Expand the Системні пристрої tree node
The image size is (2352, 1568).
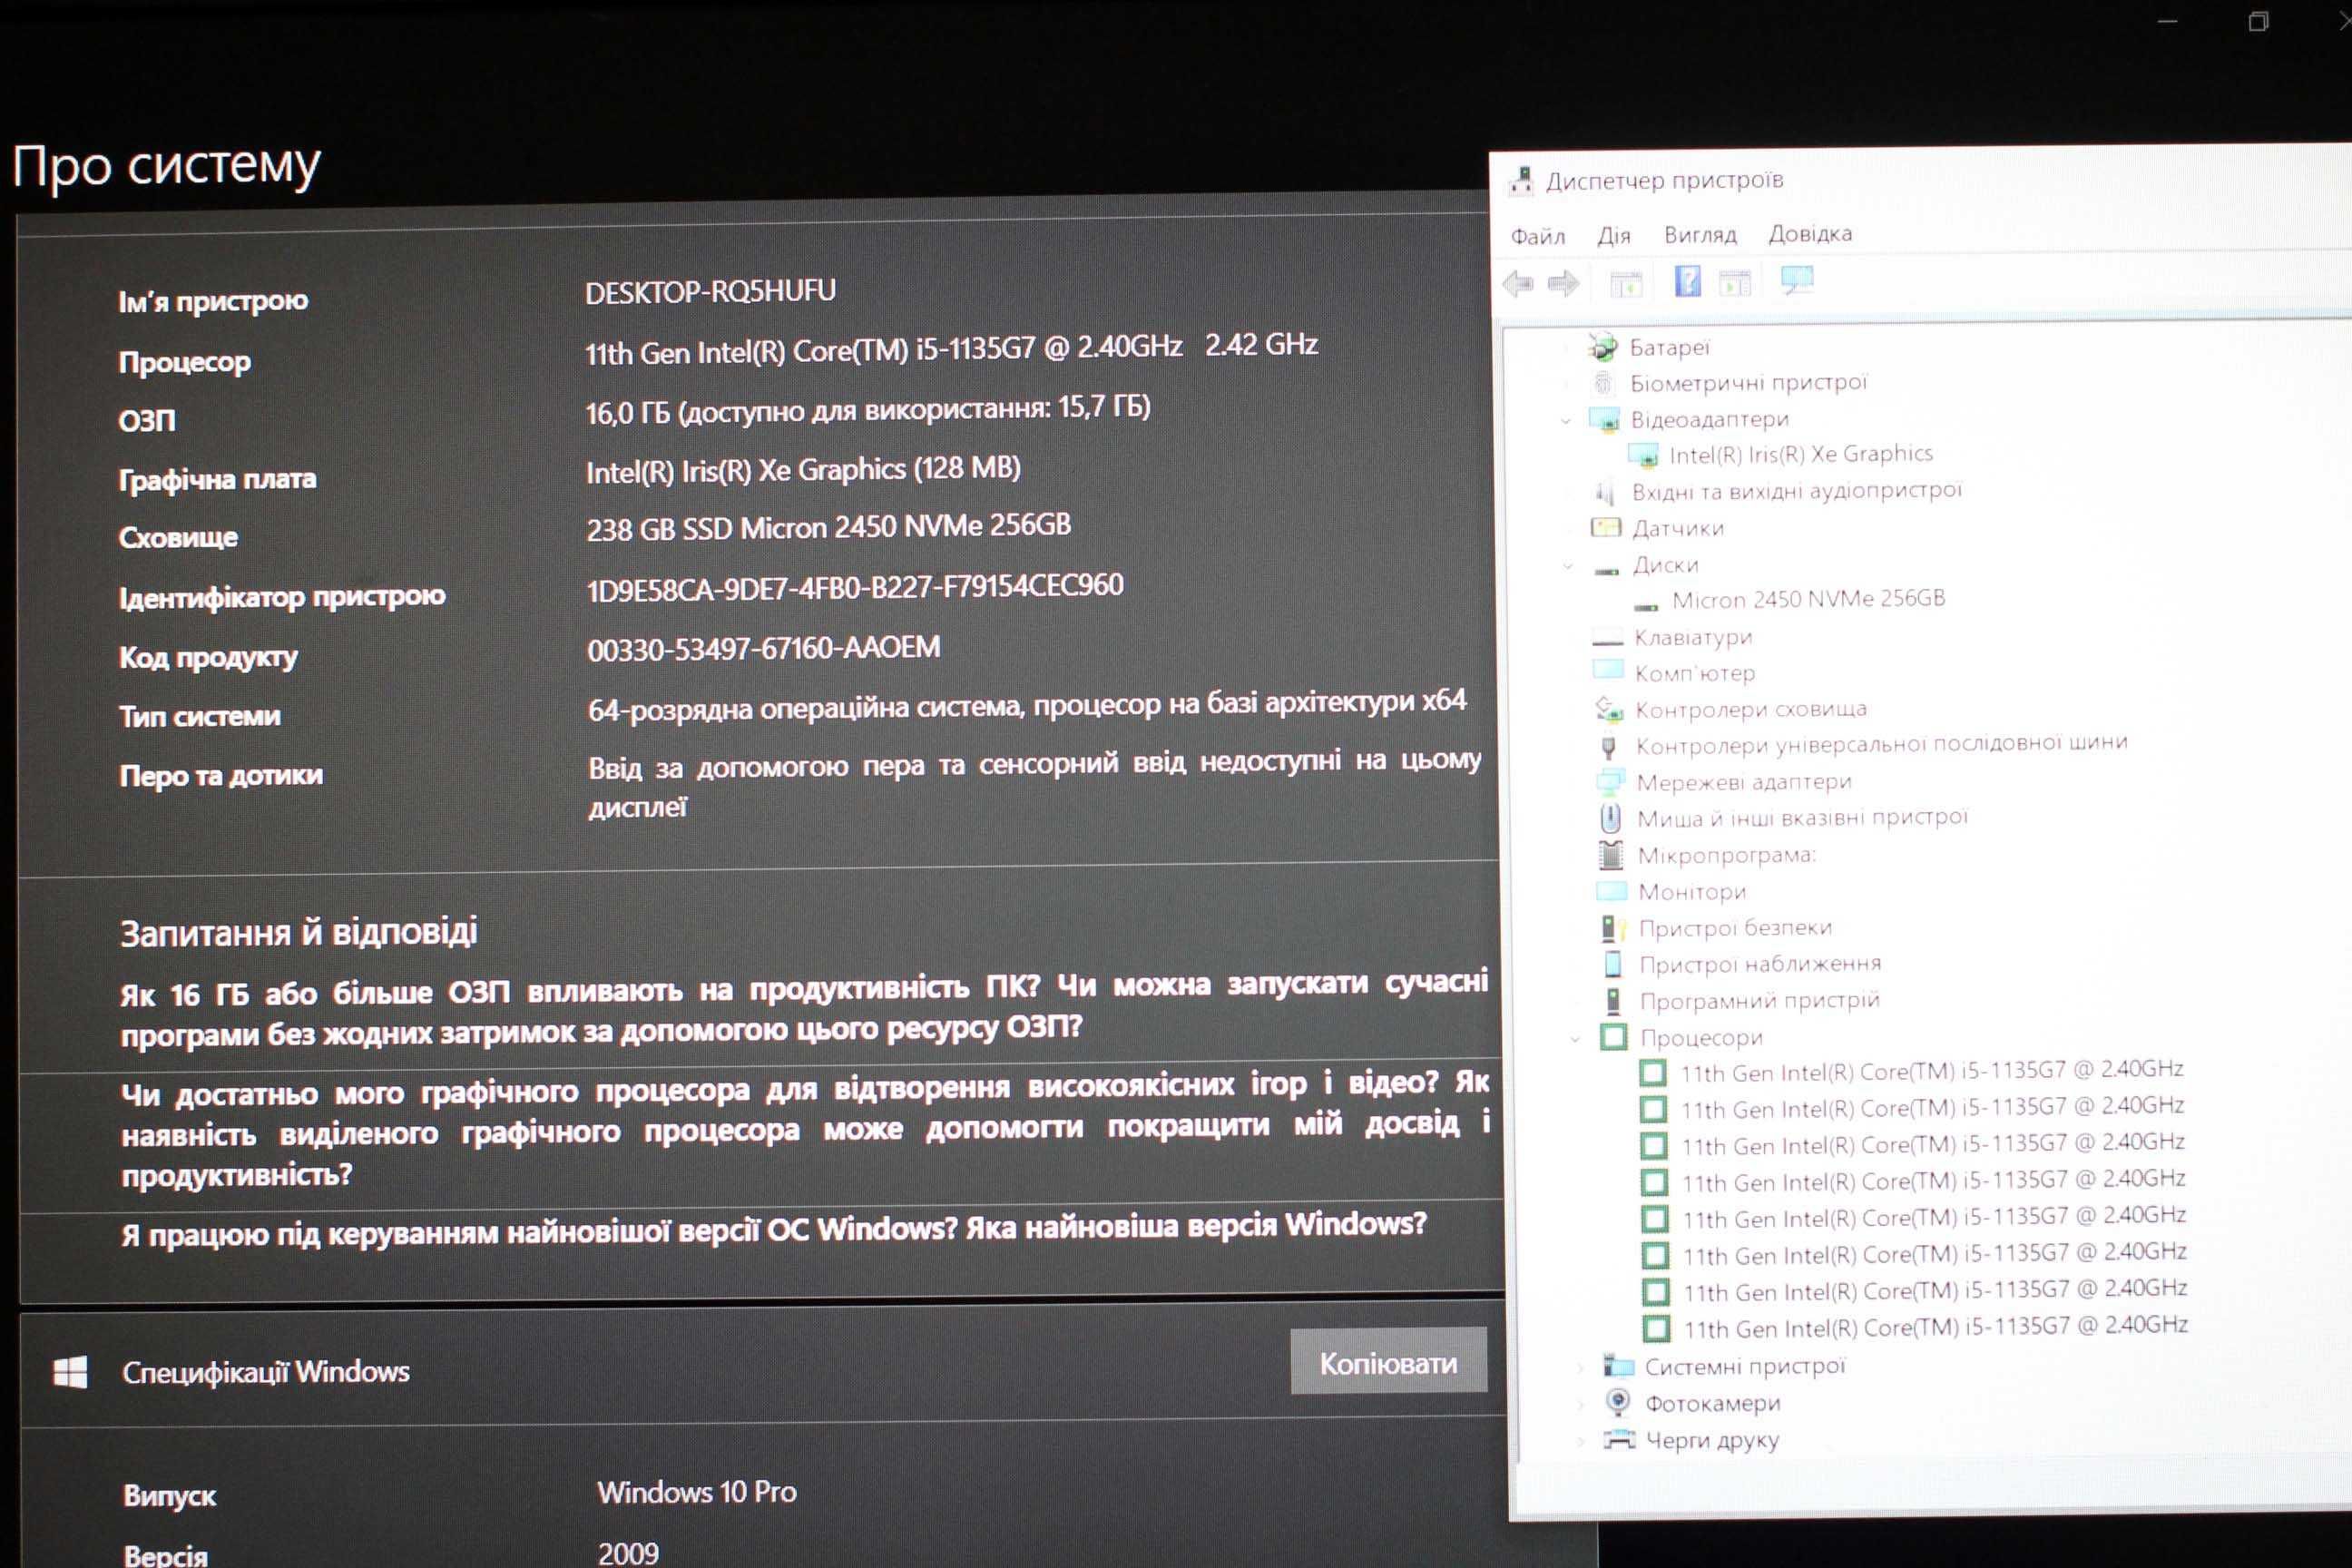(x=1580, y=1368)
